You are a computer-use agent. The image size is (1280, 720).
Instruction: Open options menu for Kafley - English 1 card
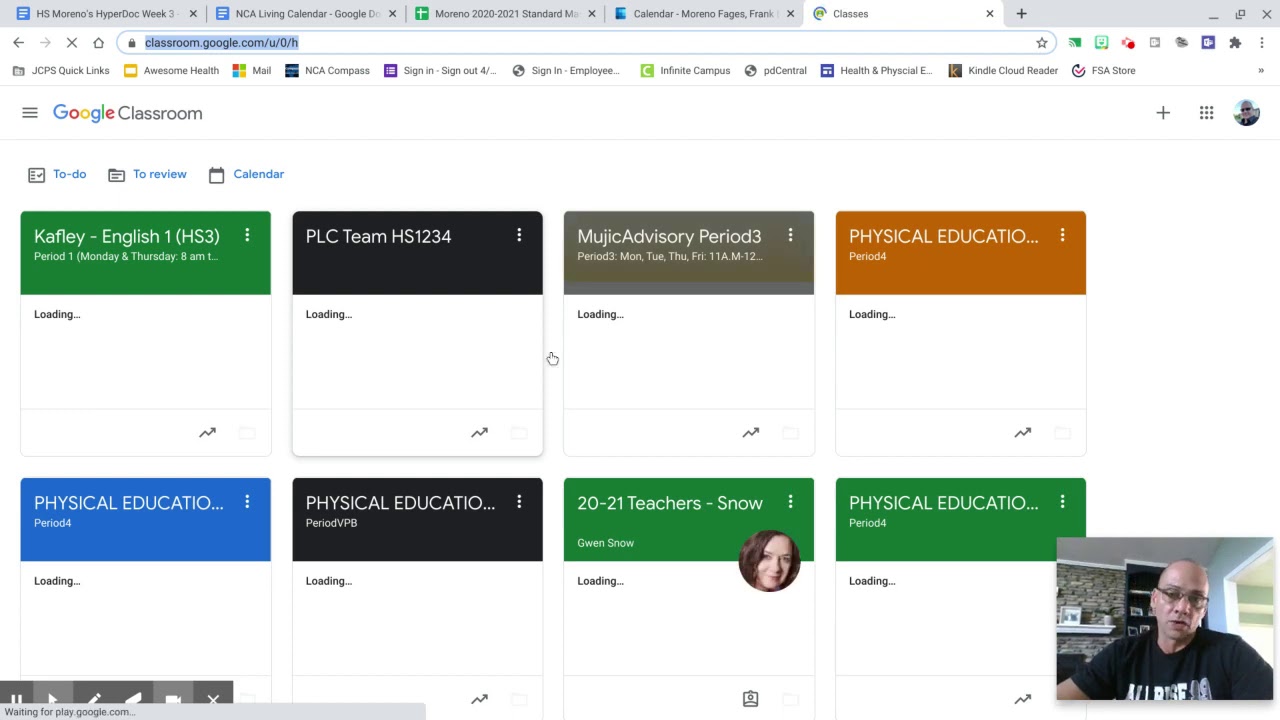point(247,236)
